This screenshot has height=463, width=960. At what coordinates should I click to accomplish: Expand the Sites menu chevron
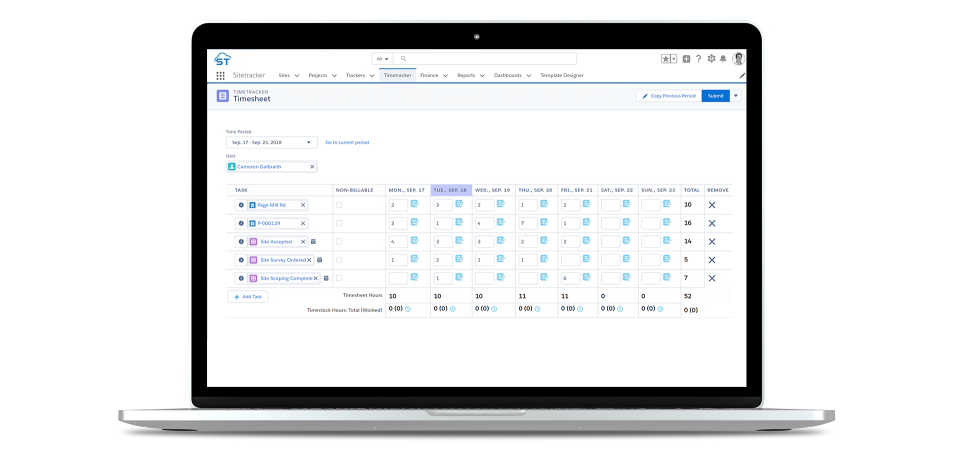297,76
